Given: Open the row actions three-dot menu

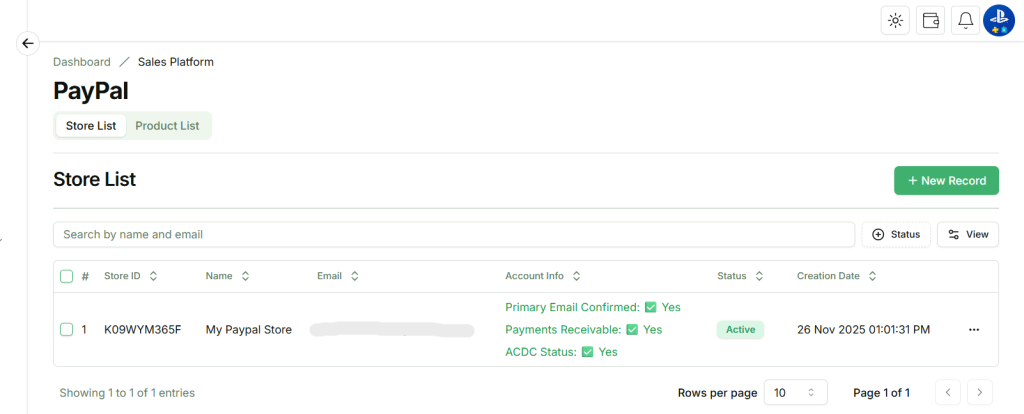Looking at the screenshot, I should click(x=974, y=329).
